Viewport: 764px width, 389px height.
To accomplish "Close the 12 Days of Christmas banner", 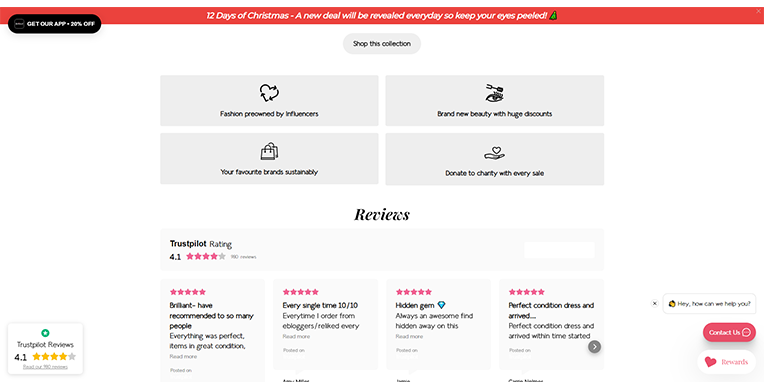I will click(x=758, y=11).
